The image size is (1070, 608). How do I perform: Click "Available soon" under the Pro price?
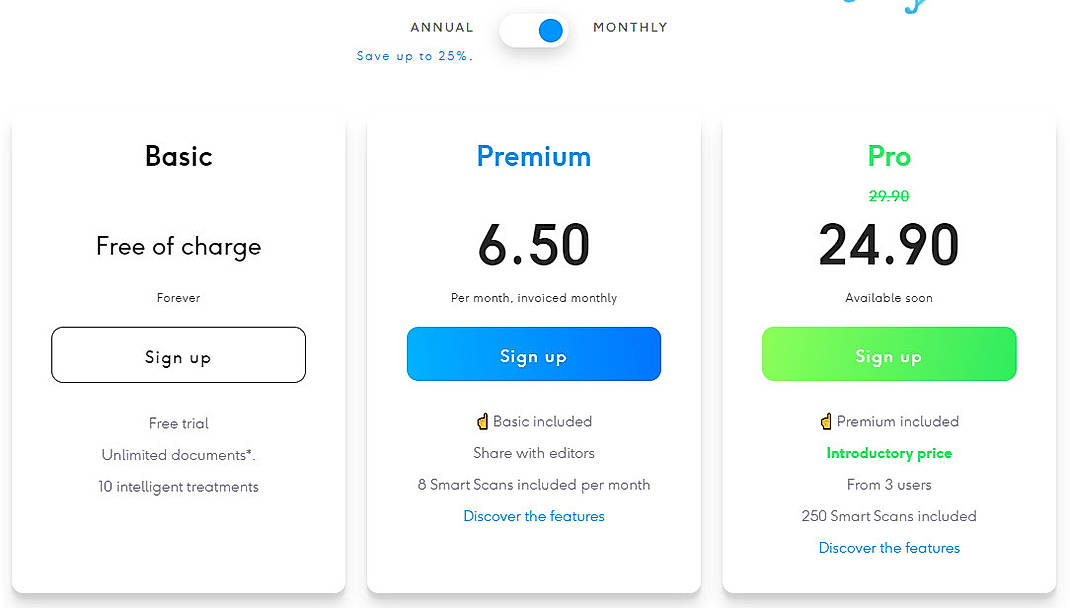[888, 297]
